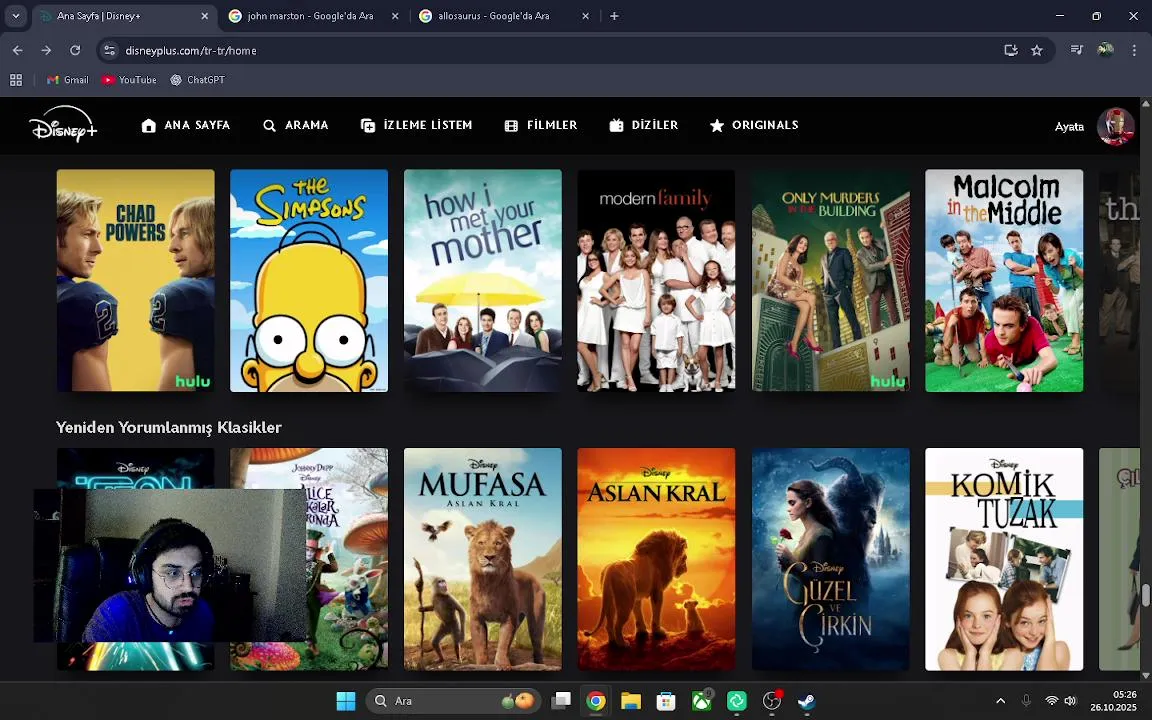The width and height of the screenshot is (1152, 720).
Task: Open the Diziler section
Action: (644, 126)
